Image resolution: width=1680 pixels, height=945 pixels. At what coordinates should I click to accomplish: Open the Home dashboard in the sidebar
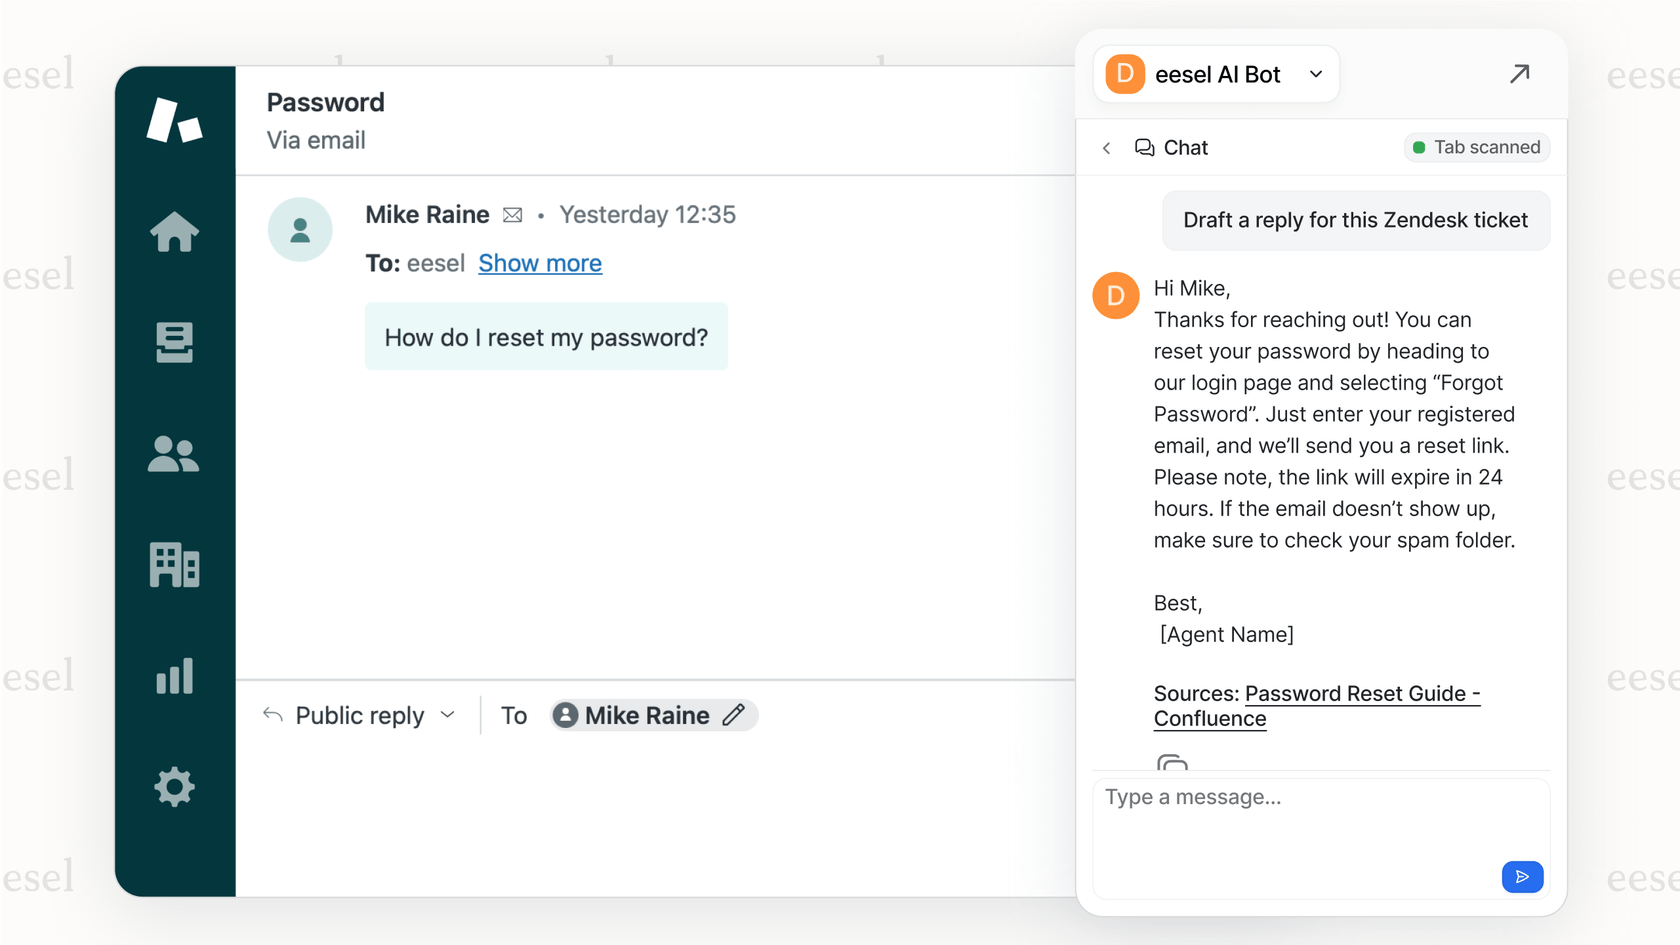[175, 232]
